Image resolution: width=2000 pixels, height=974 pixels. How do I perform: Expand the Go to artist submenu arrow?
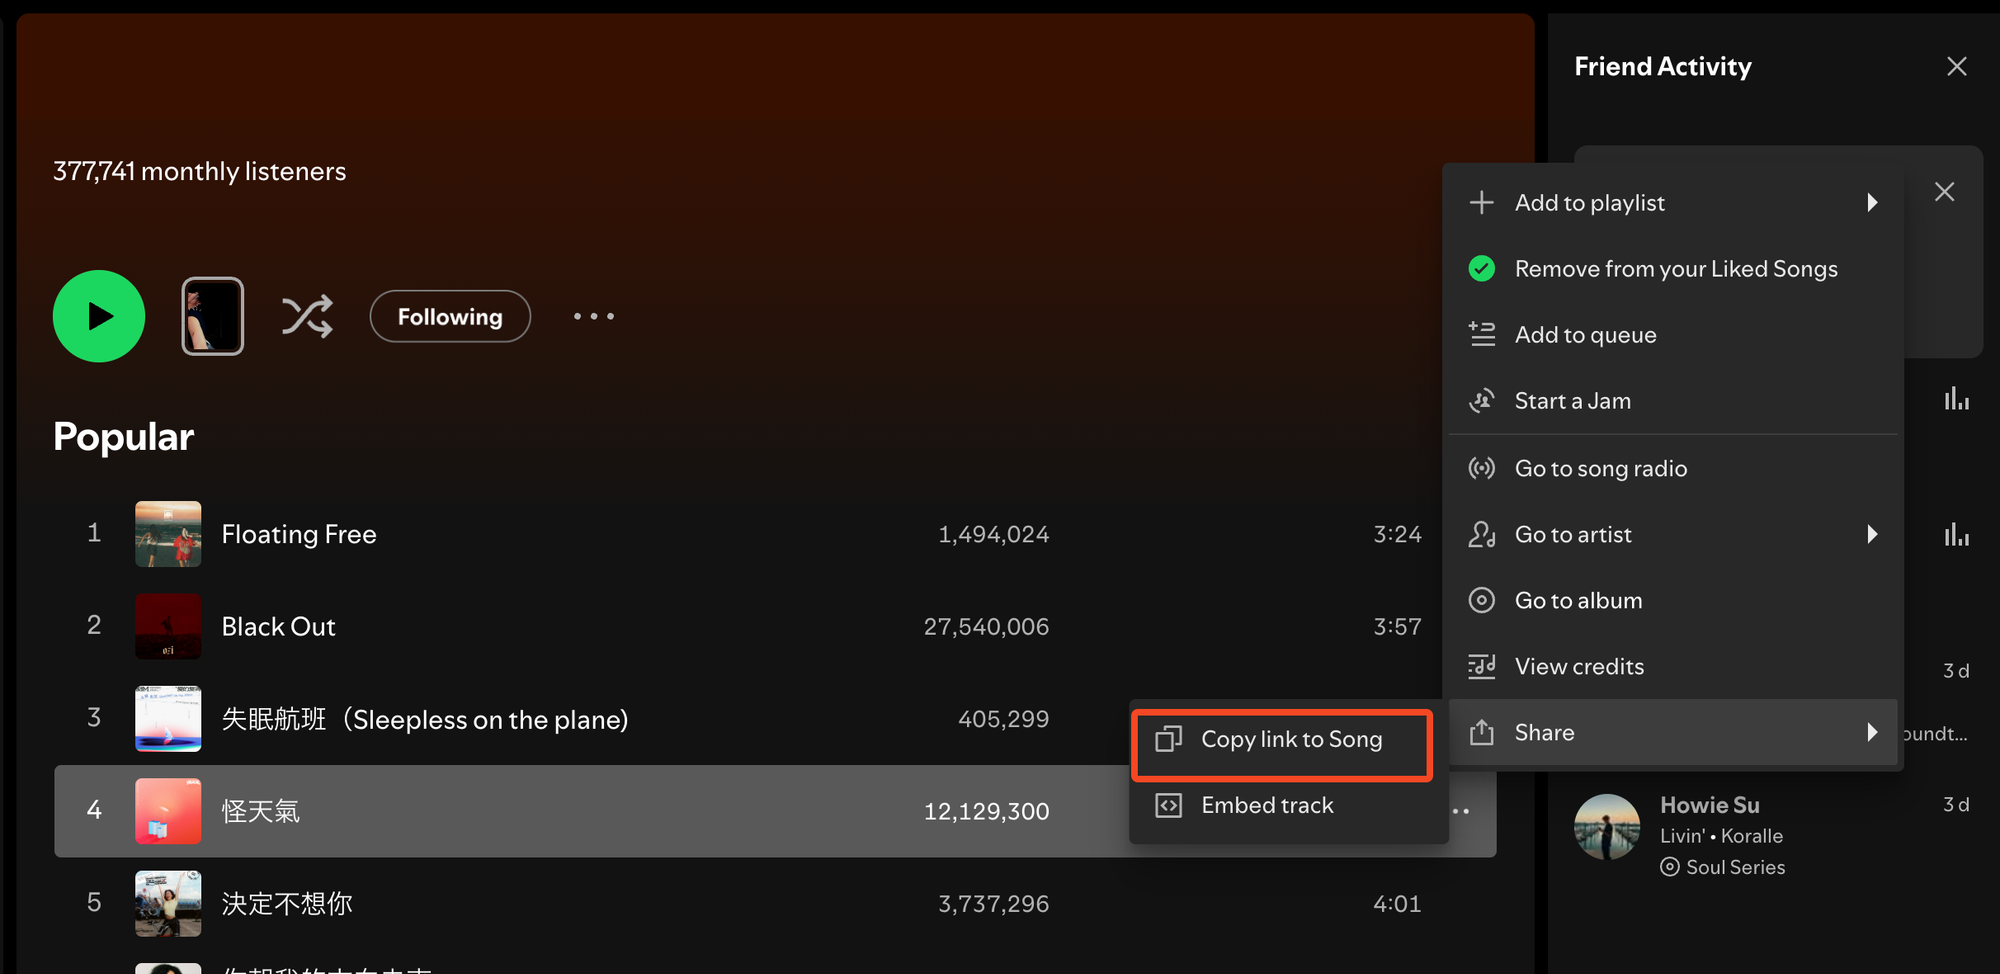(x=1872, y=534)
